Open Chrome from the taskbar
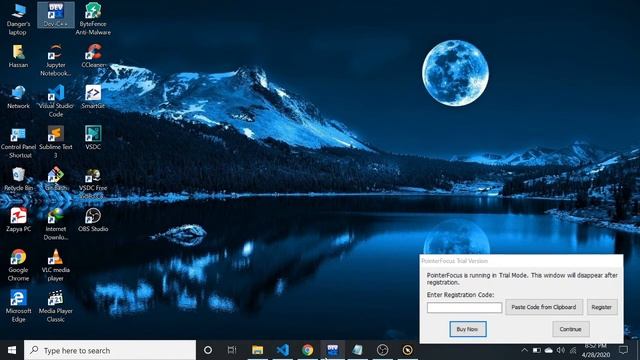 point(308,350)
